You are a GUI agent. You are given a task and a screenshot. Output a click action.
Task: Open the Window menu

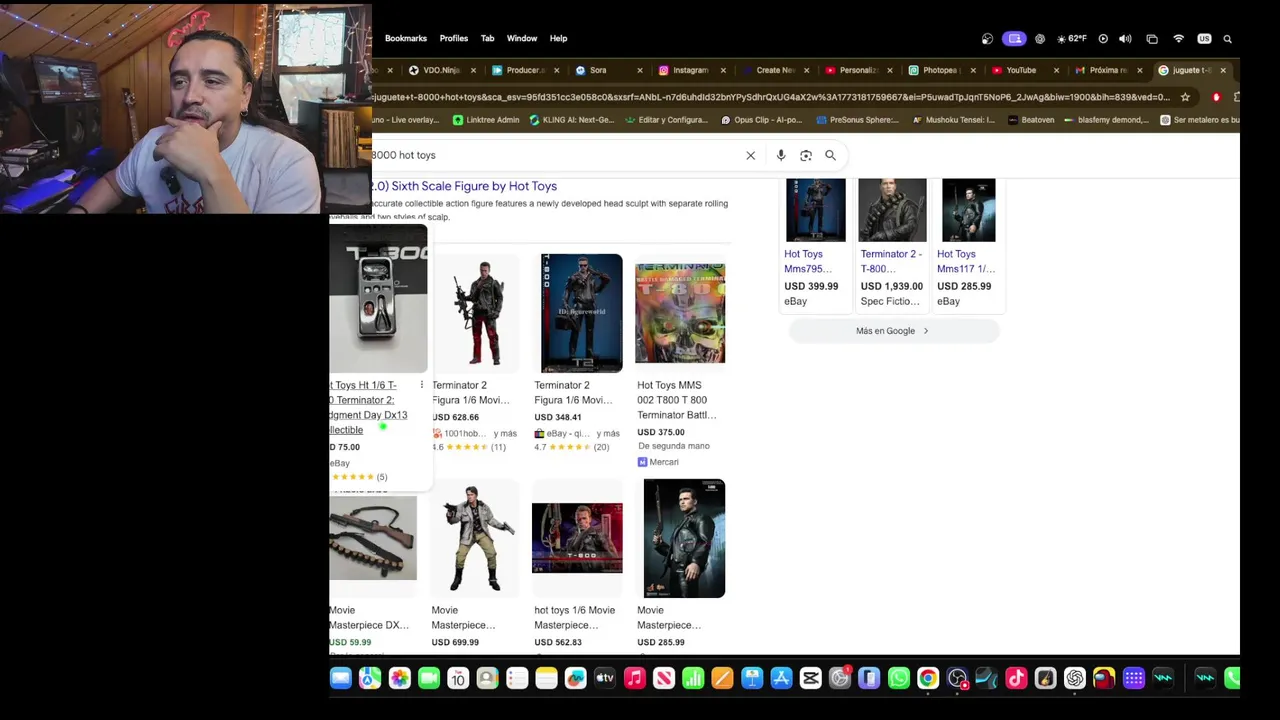[x=522, y=38]
